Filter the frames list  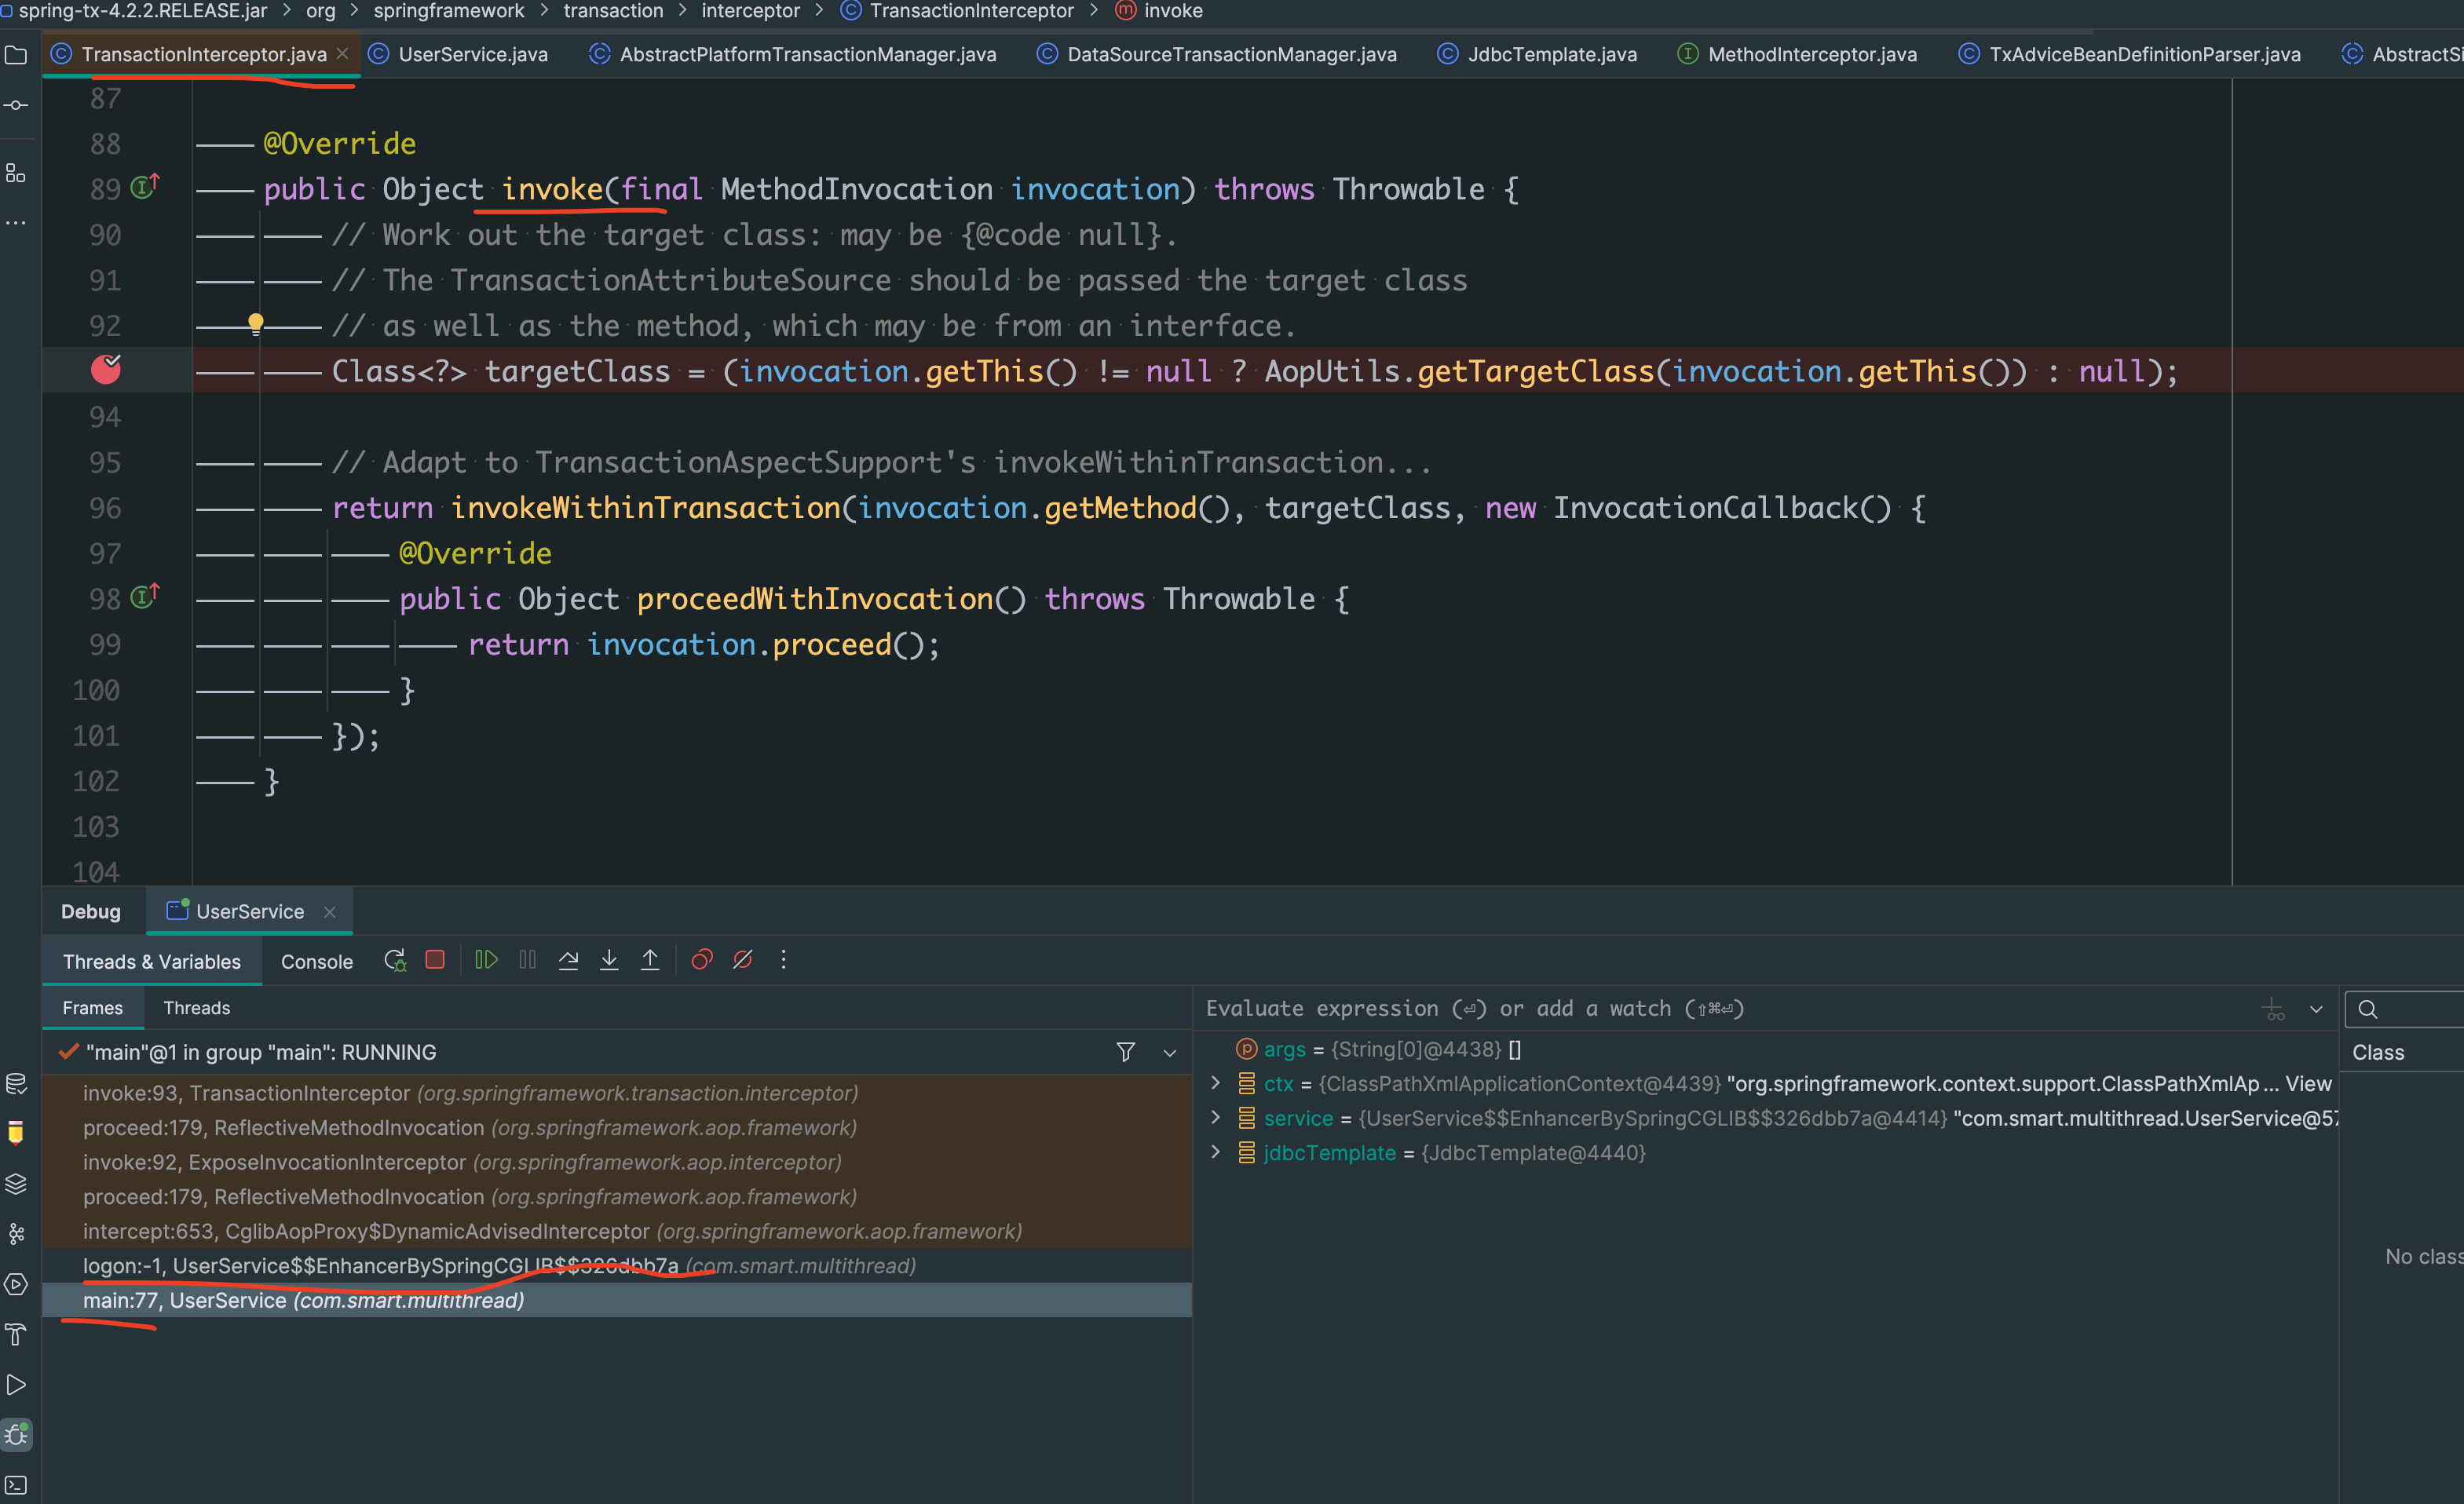[1125, 1052]
